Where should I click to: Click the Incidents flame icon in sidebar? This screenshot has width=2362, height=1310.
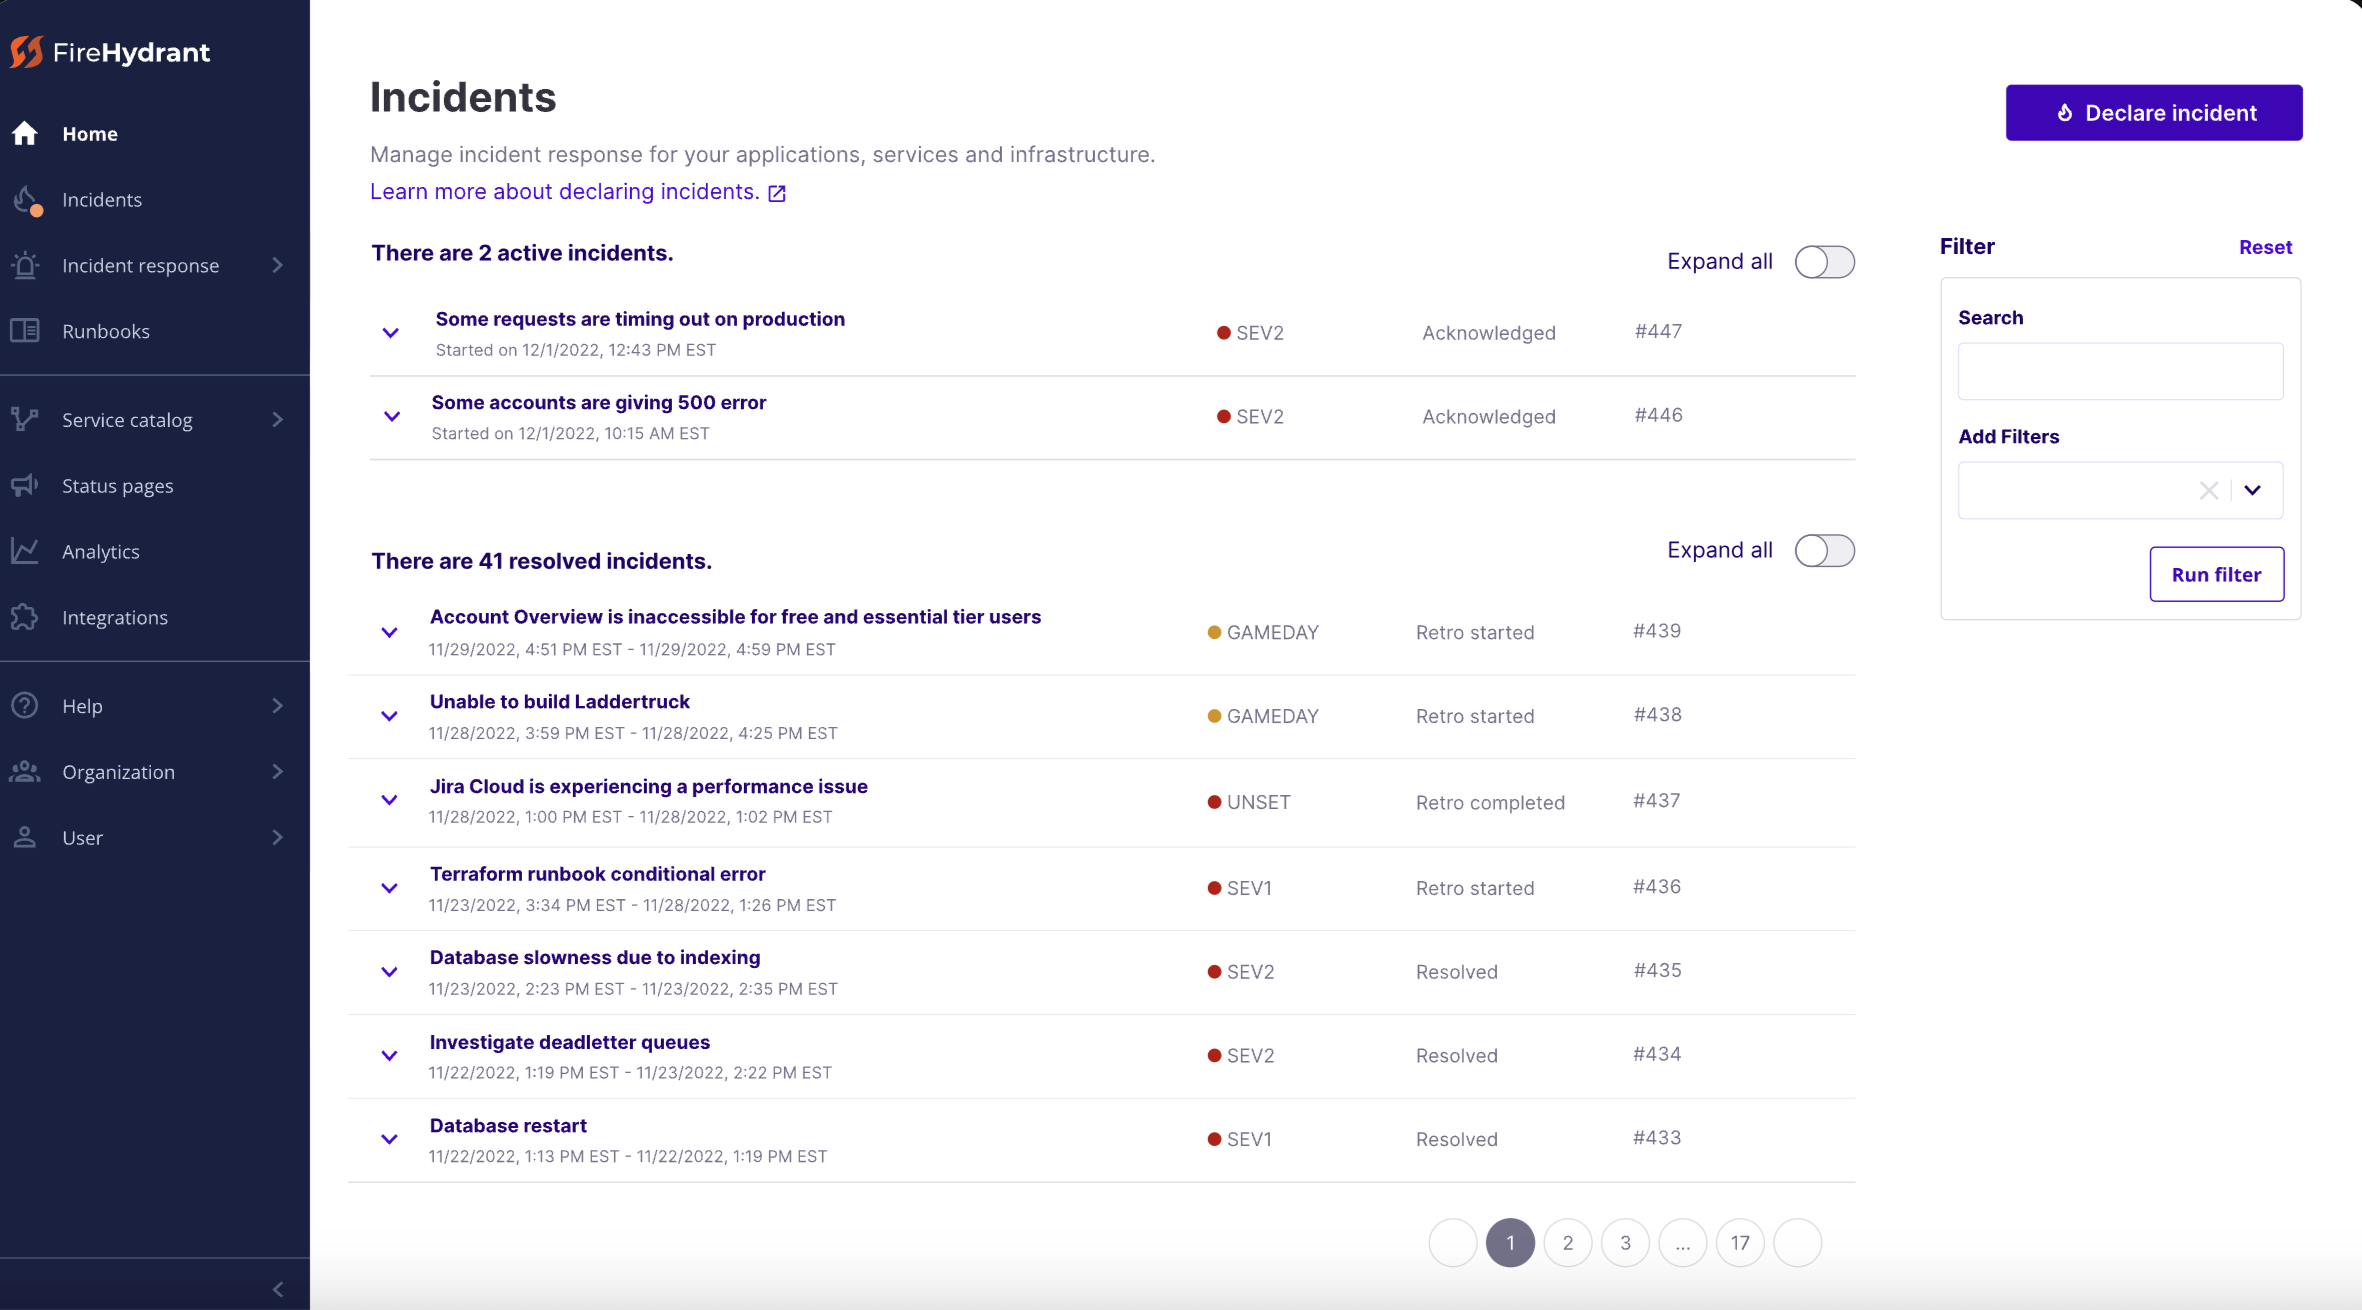(27, 201)
